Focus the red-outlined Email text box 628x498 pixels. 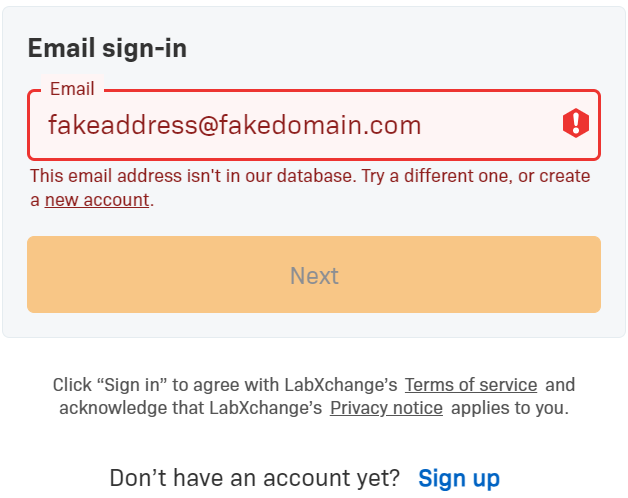pos(300,125)
